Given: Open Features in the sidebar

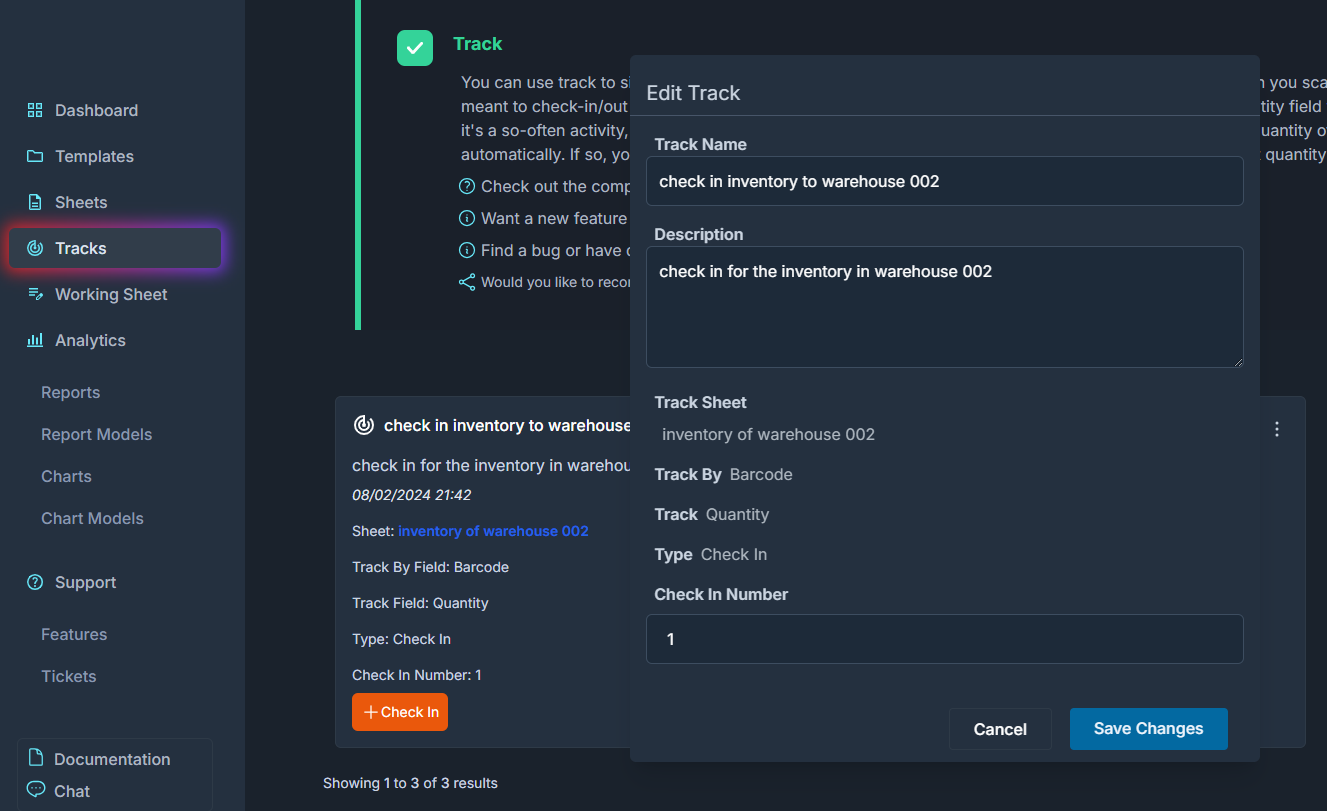Looking at the screenshot, I should tap(74, 634).
